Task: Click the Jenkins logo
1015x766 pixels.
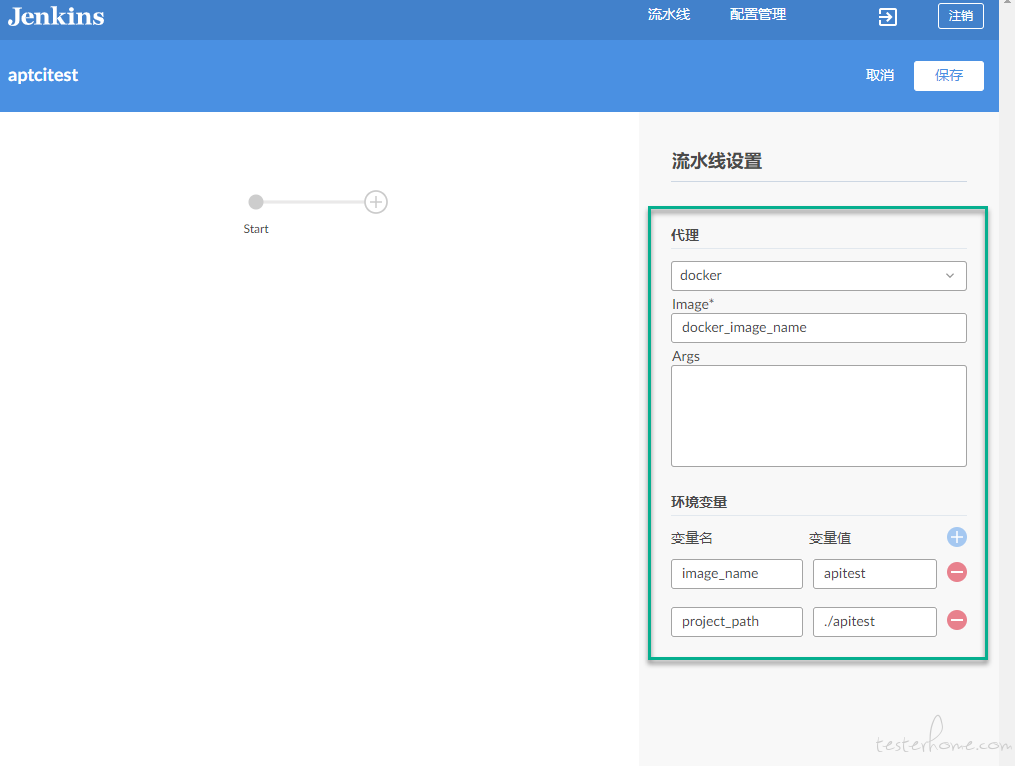Action: 56,16
